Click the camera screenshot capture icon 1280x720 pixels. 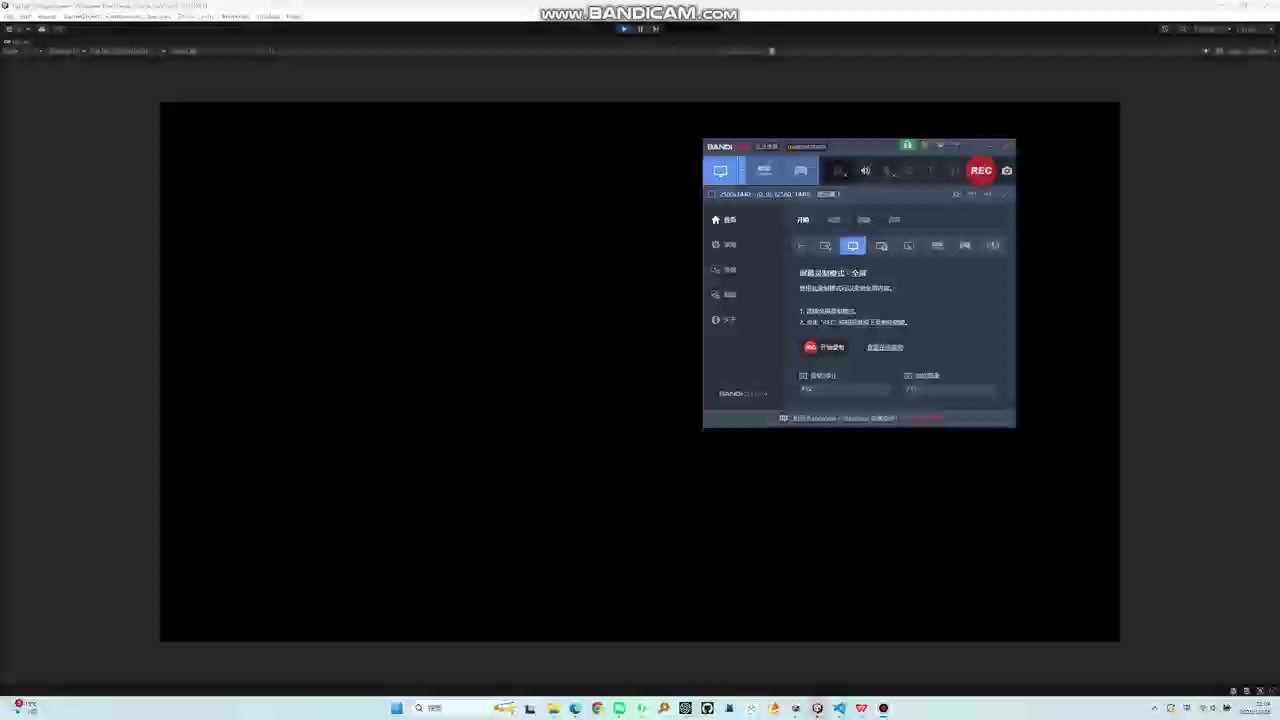(1006, 171)
